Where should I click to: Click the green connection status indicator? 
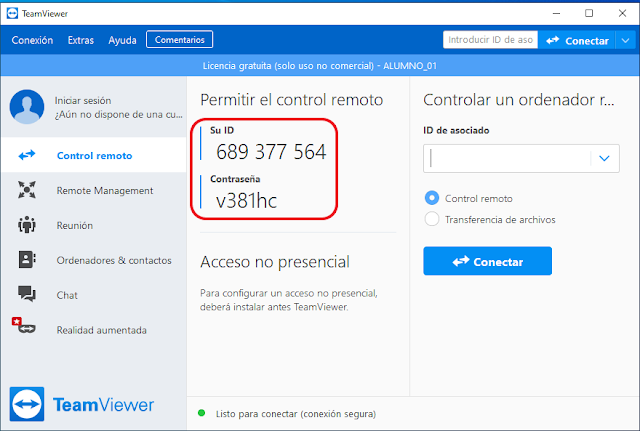[x=201, y=413]
